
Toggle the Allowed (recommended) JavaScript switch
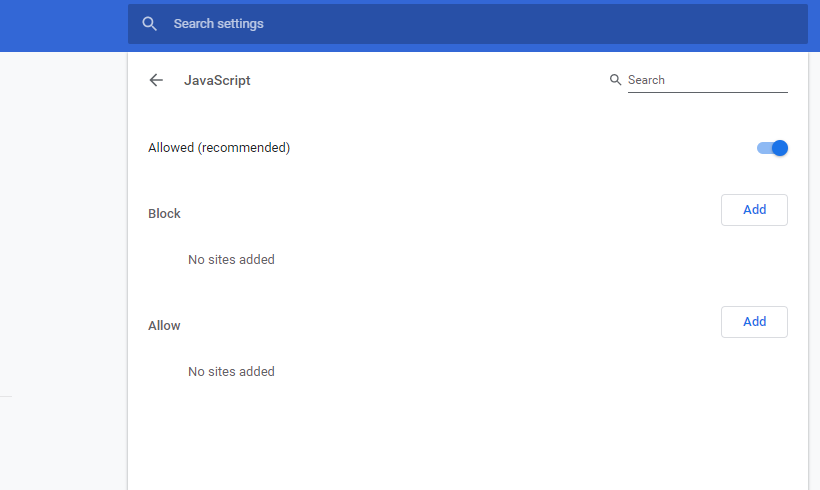click(773, 148)
